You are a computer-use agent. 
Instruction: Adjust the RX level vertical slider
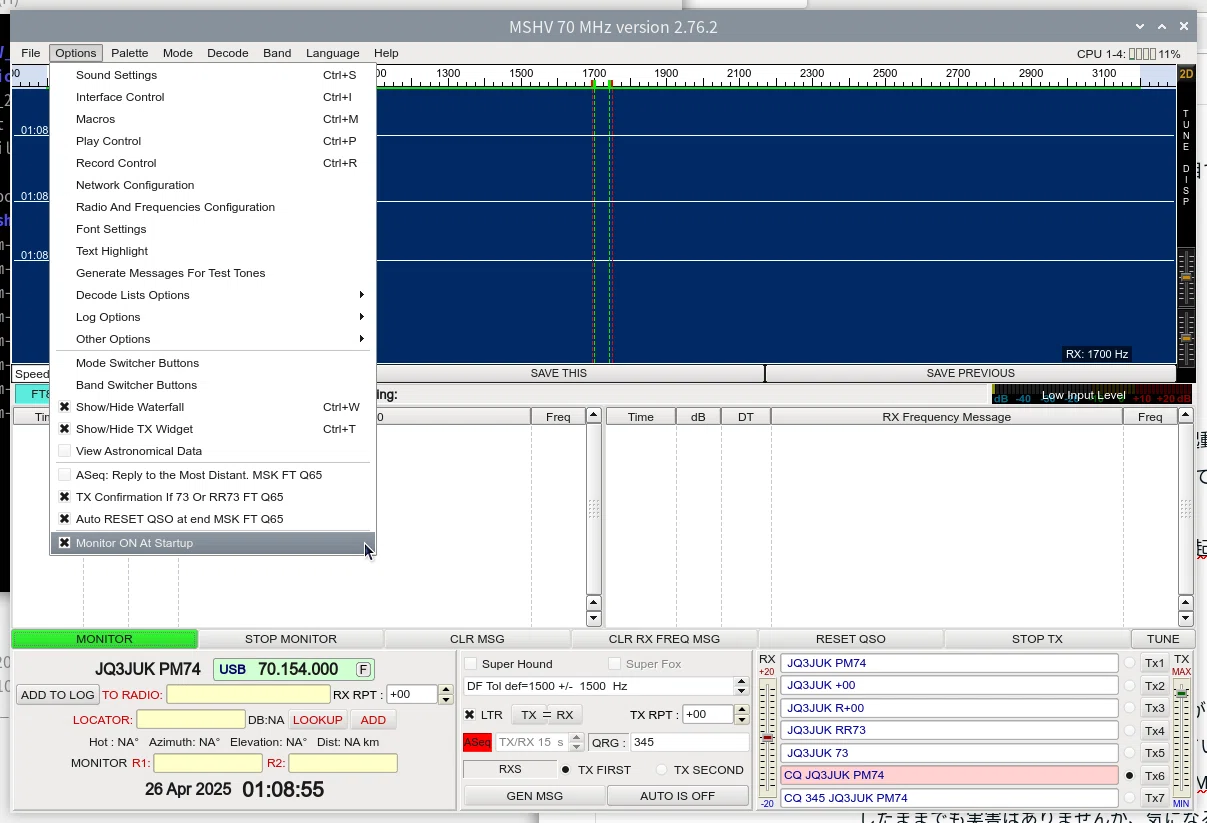pyautogui.click(x=767, y=738)
